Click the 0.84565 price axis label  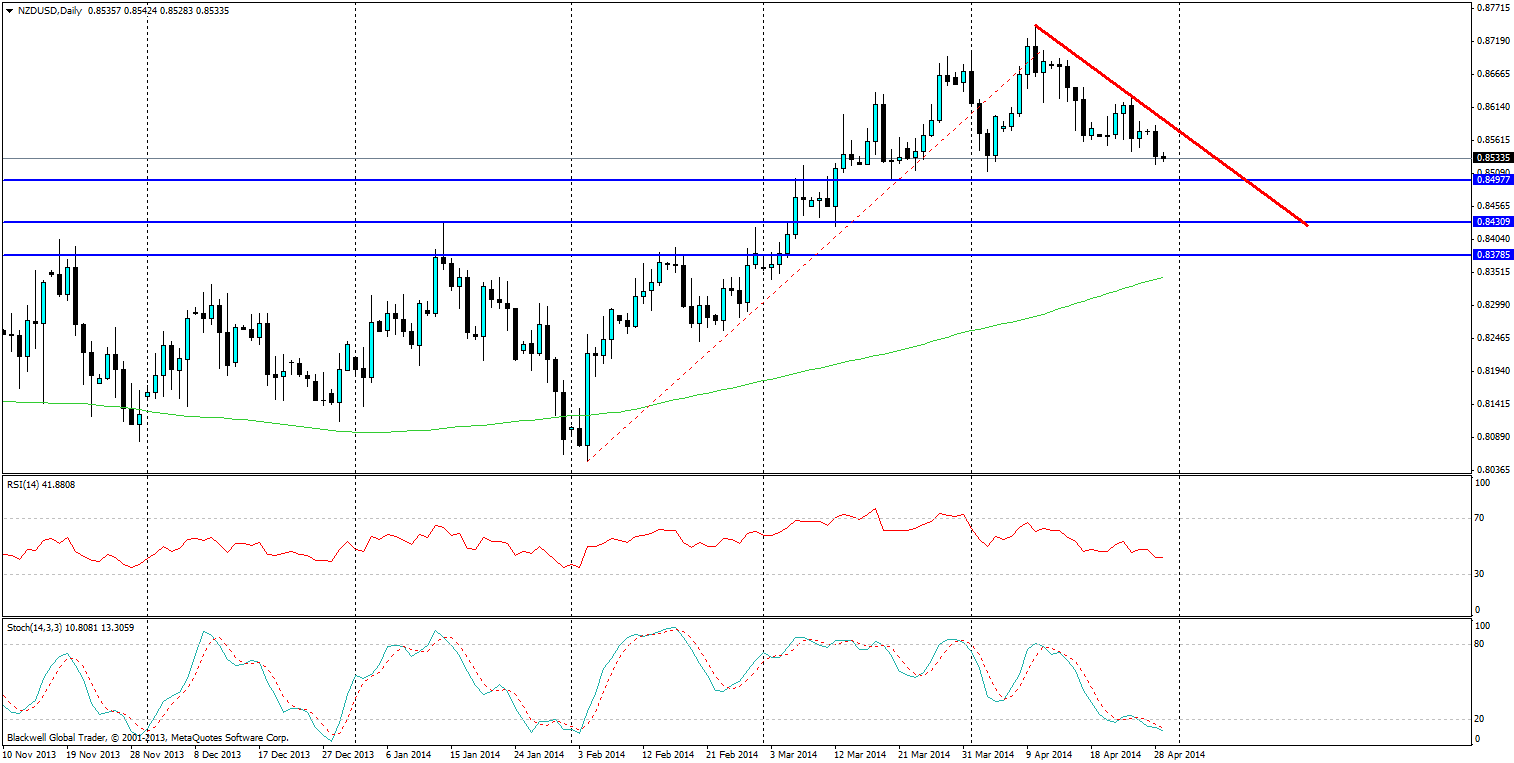[x=1493, y=206]
